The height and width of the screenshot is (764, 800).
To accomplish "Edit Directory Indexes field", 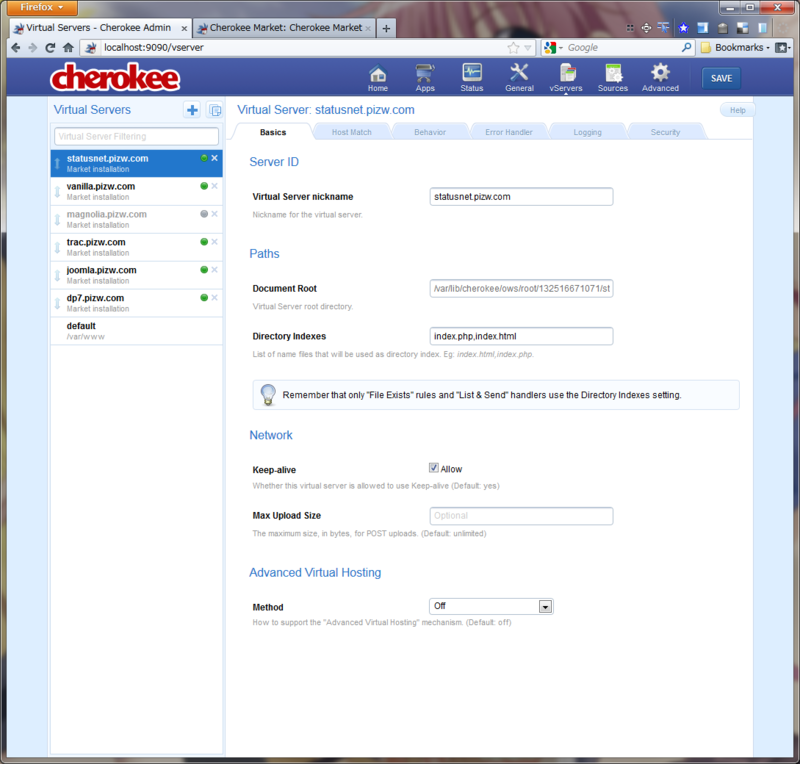I will [521, 336].
